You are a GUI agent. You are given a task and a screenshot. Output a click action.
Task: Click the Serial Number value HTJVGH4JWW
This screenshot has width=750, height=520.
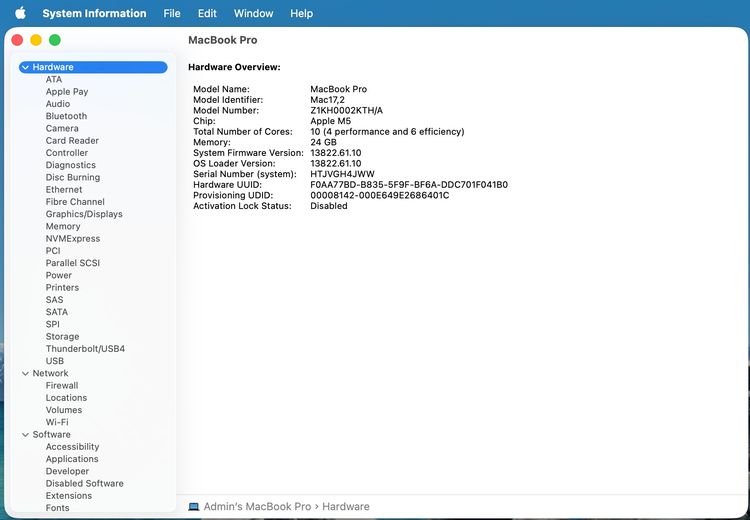click(x=344, y=174)
